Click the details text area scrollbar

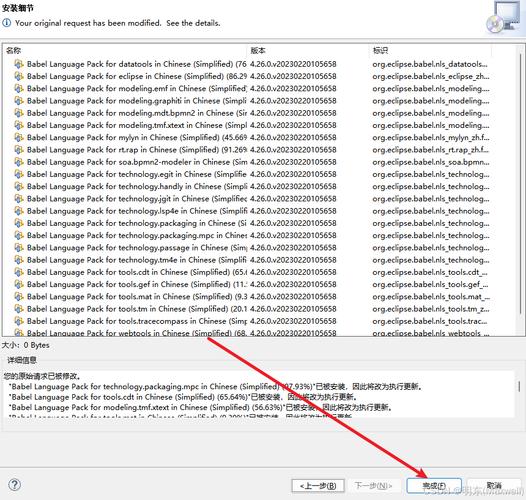tap(519, 386)
